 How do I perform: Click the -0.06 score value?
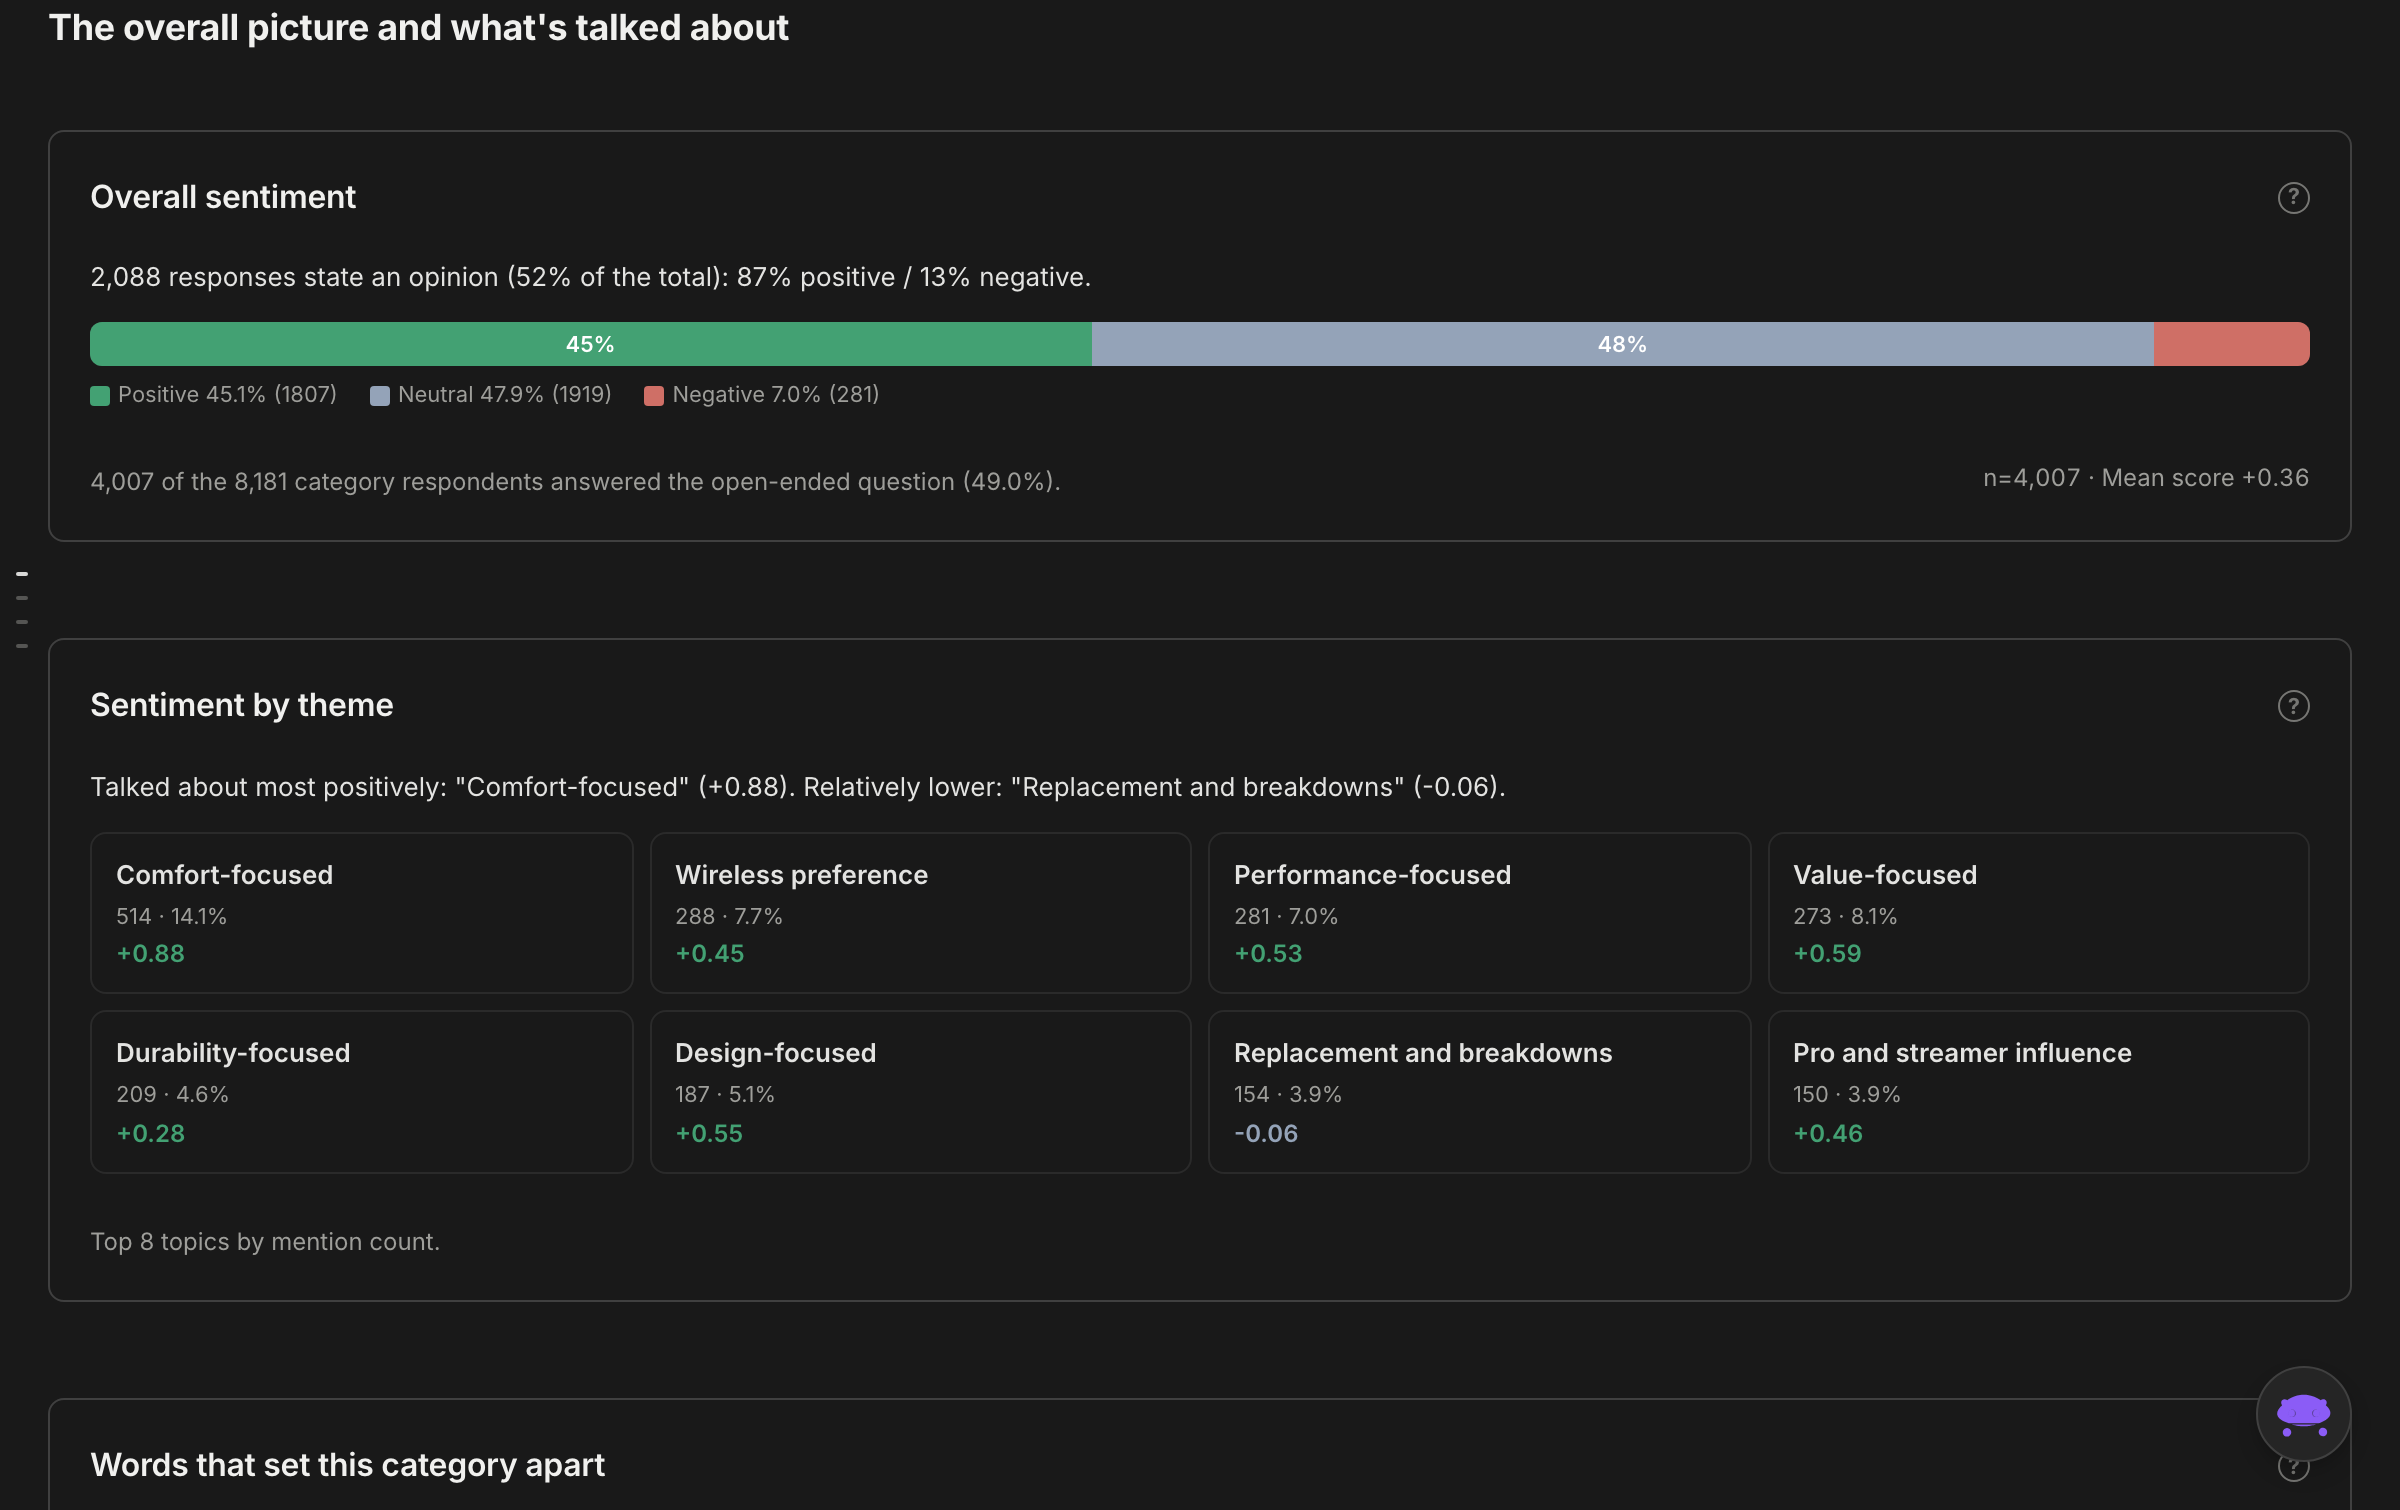point(1266,1134)
